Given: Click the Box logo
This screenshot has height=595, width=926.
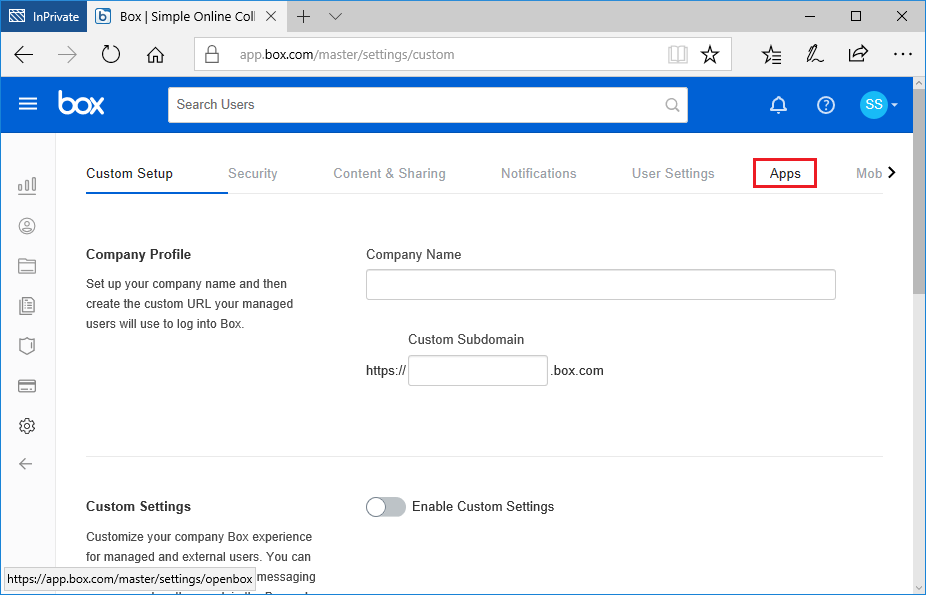Looking at the screenshot, I should point(81,103).
